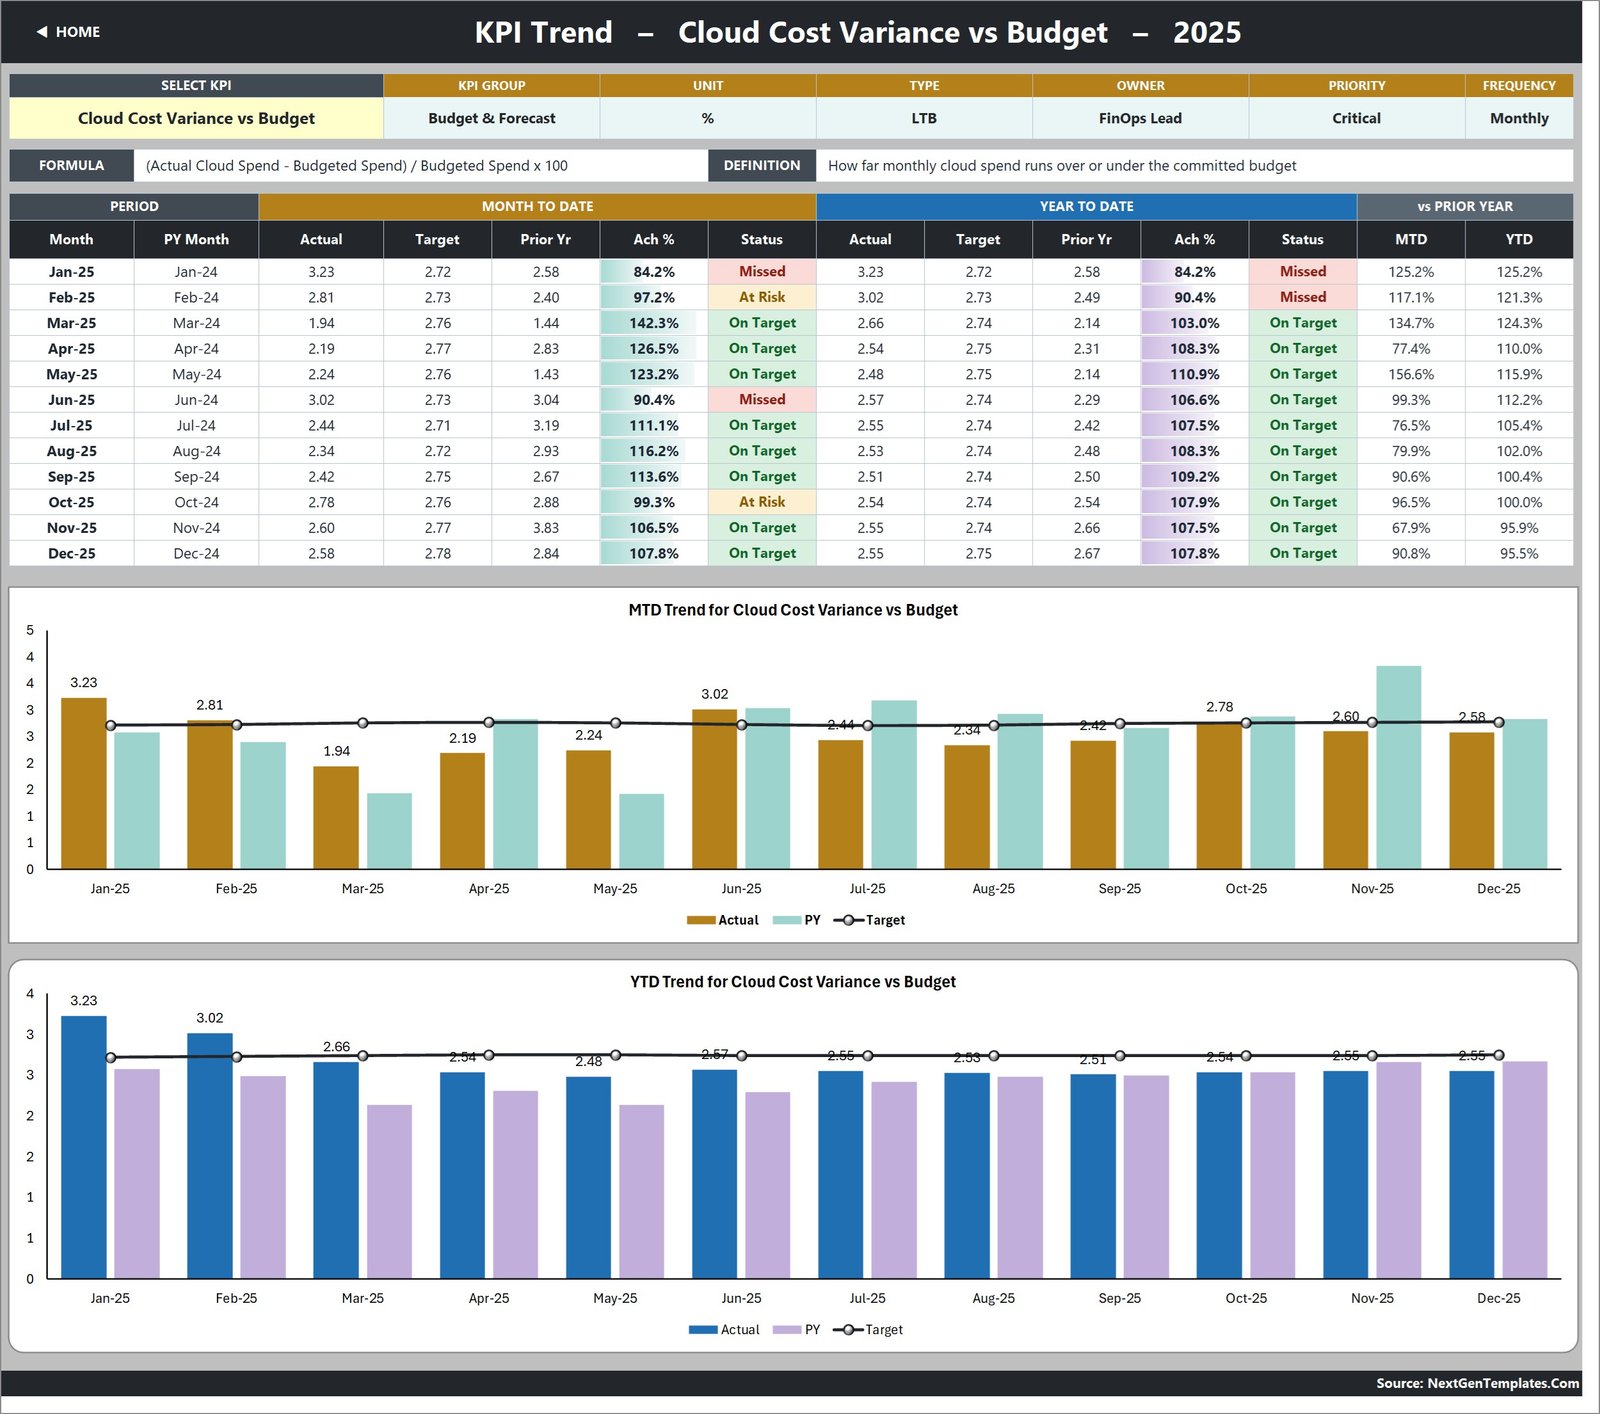Click Oct-25 MTD At Risk status

click(x=762, y=502)
